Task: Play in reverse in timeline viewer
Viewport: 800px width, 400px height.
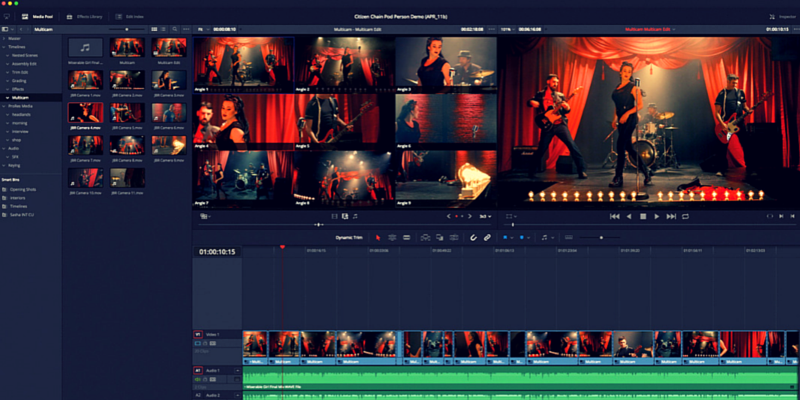Action: tap(629, 216)
